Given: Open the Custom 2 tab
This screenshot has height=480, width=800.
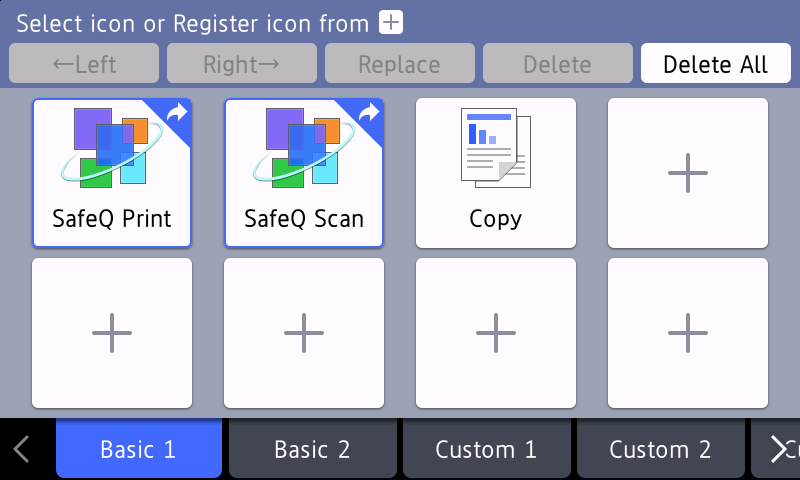Looking at the screenshot, I should point(660,449).
